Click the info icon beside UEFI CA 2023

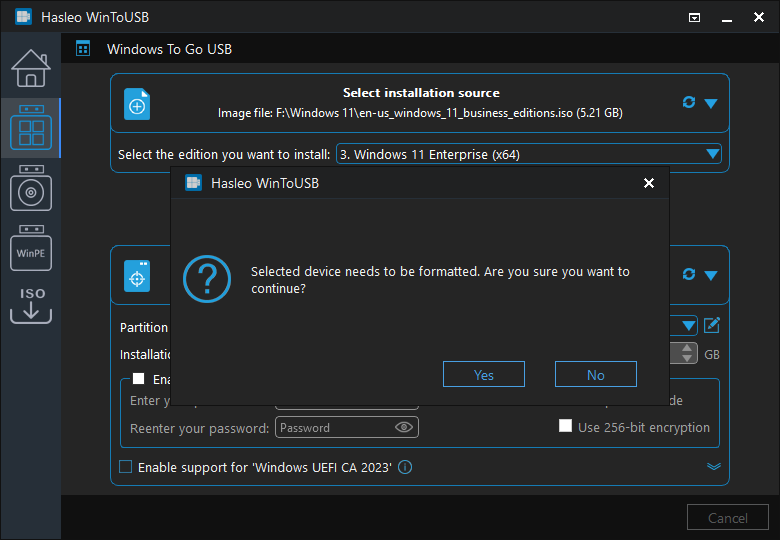coord(405,467)
